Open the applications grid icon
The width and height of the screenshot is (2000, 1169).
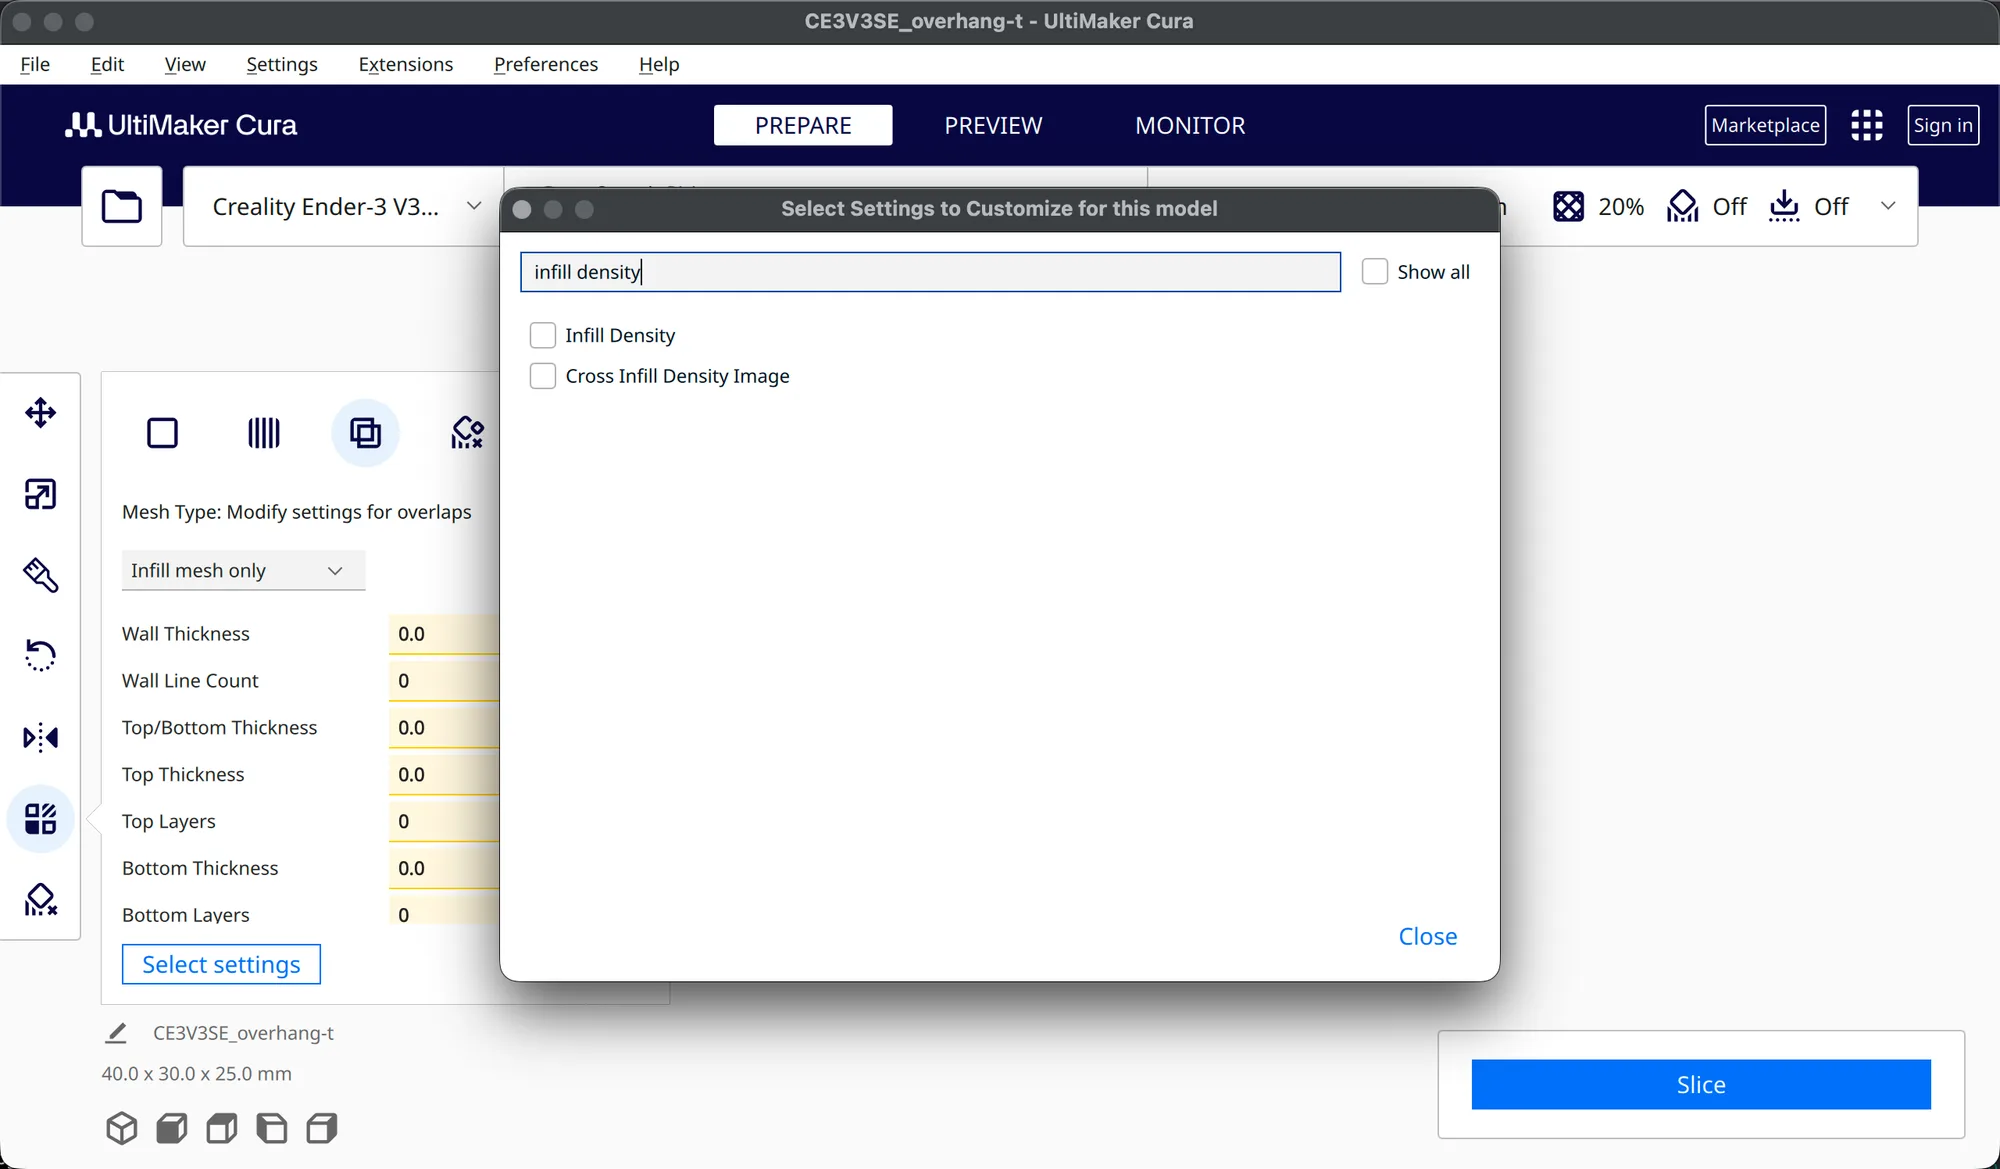(1866, 125)
